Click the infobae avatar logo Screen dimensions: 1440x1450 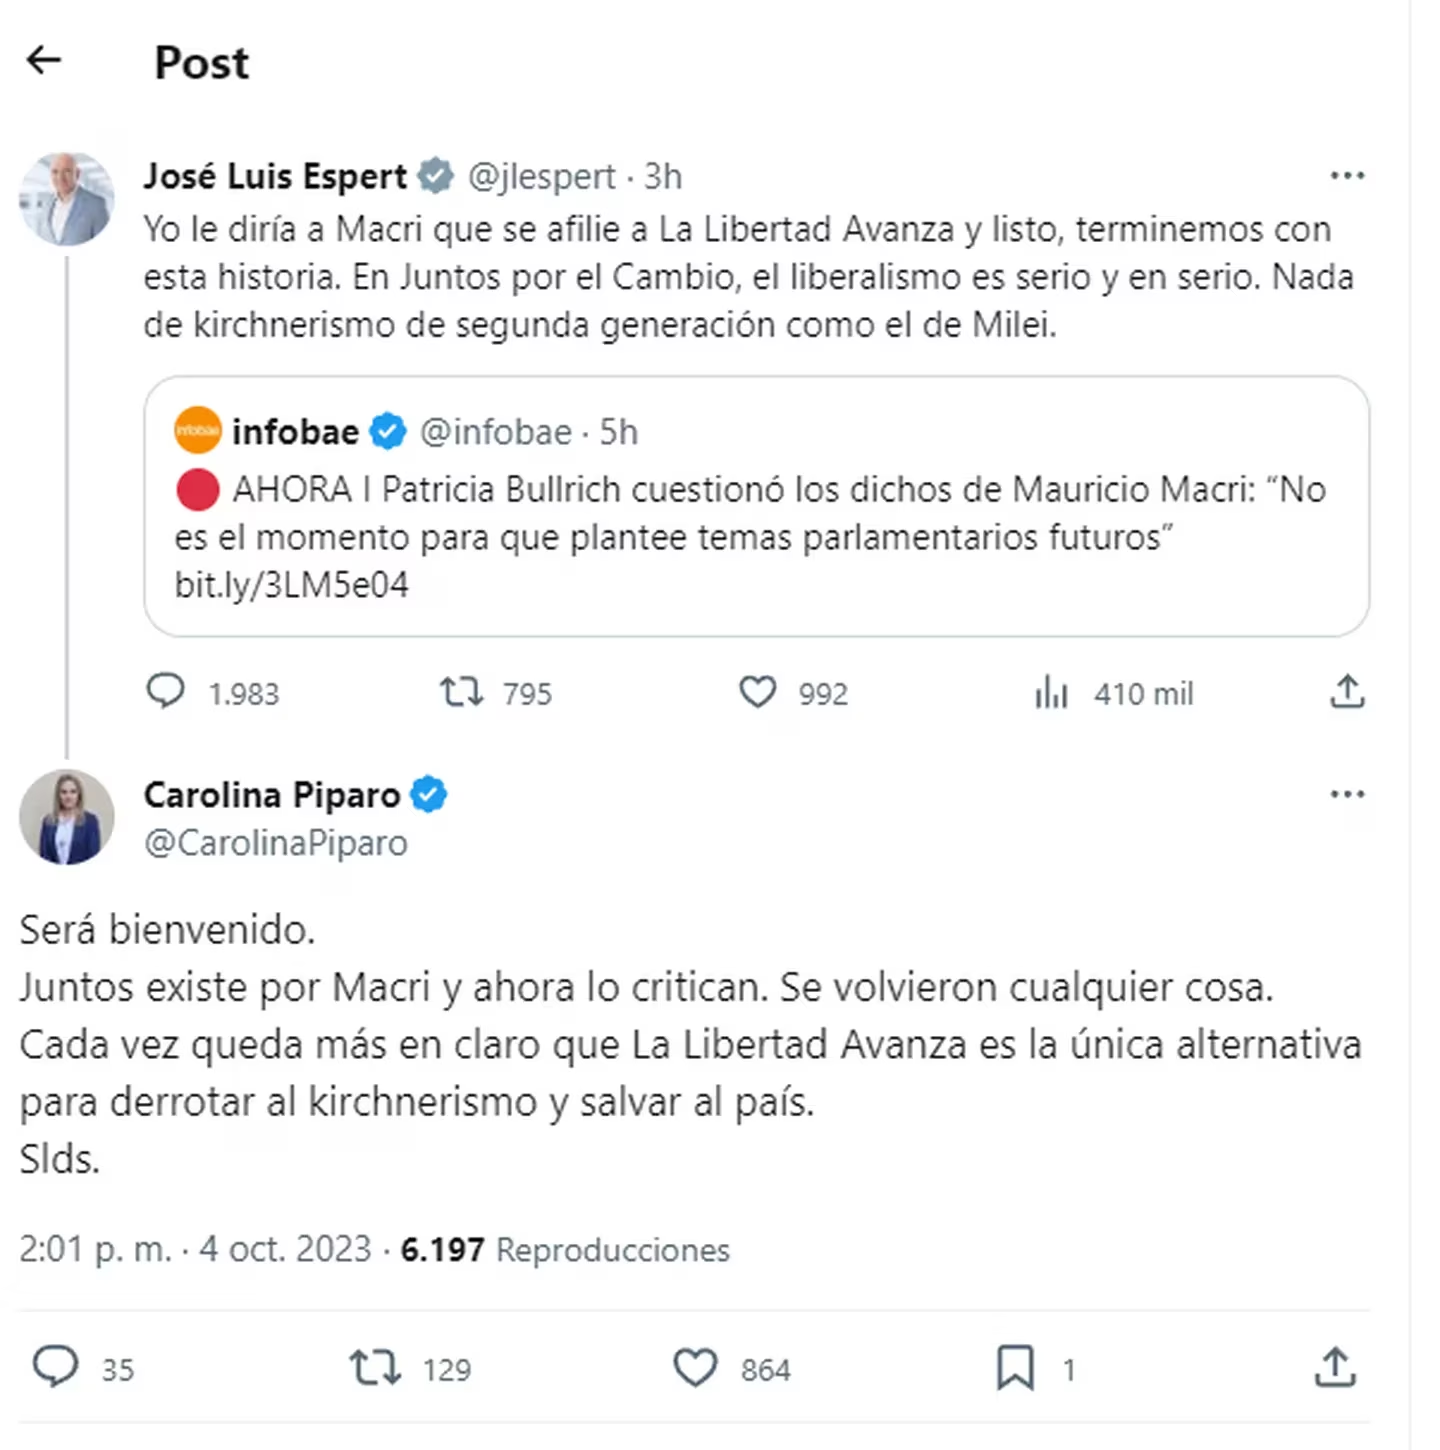tap(198, 431)
